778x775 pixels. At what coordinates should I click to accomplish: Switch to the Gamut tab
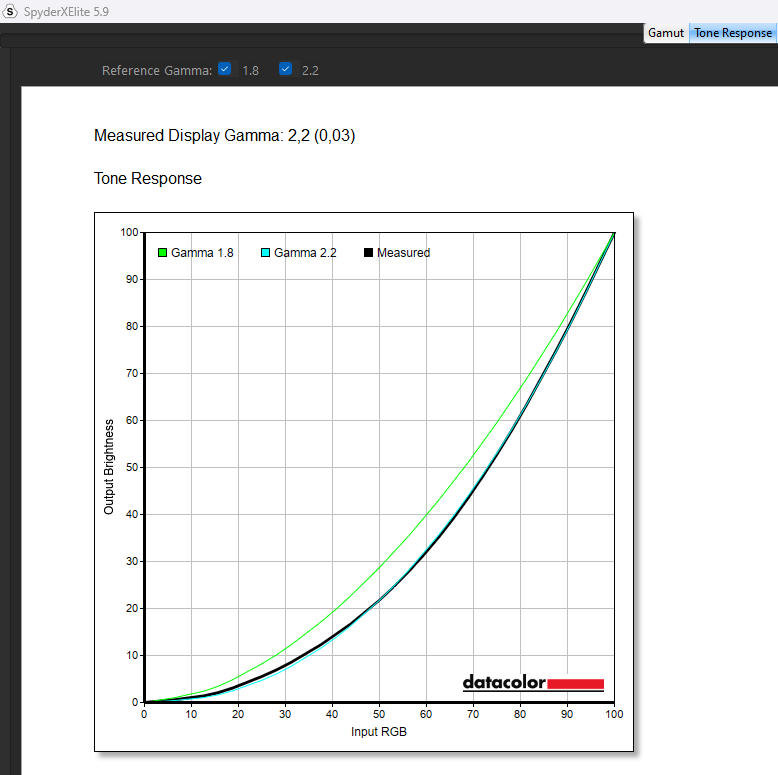pos(666,33)
